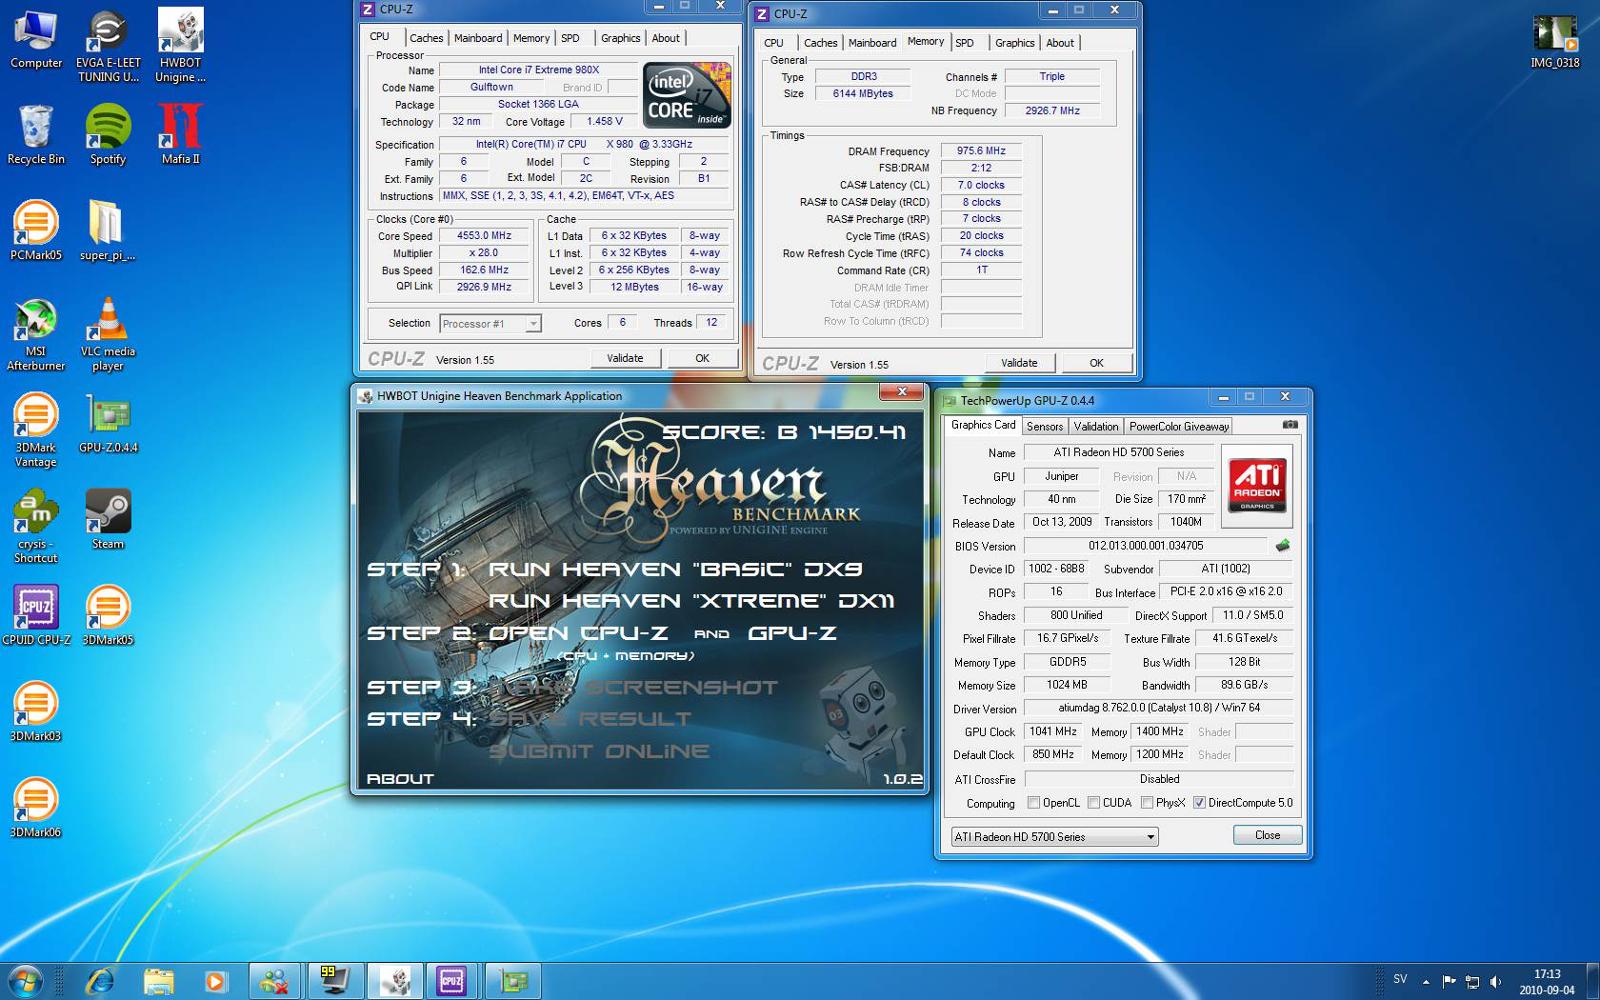
Task: Open the Recycle Bin
Action: (x=36, y=135)
